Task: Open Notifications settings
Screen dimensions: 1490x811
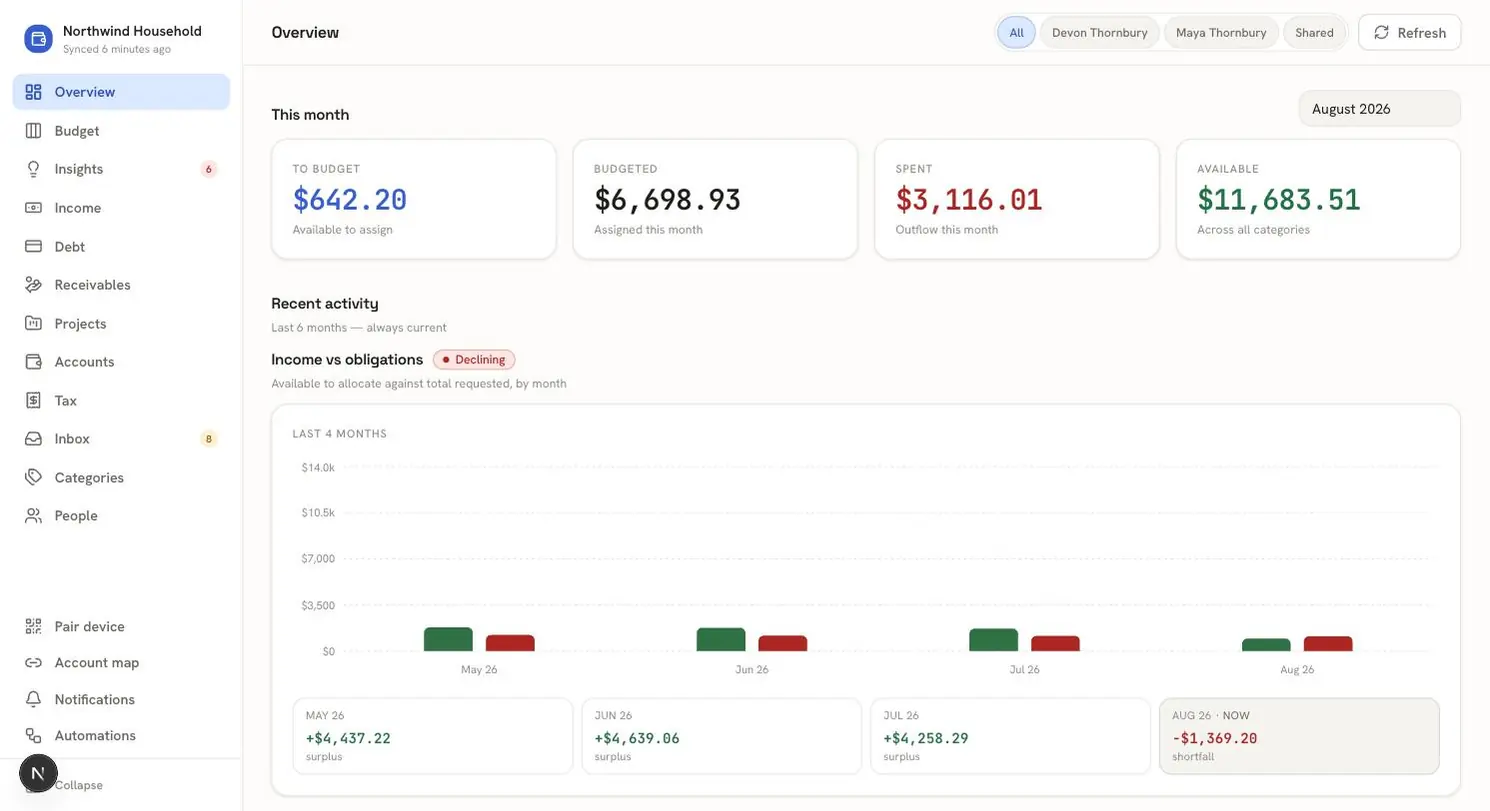Action: (121, 700)
